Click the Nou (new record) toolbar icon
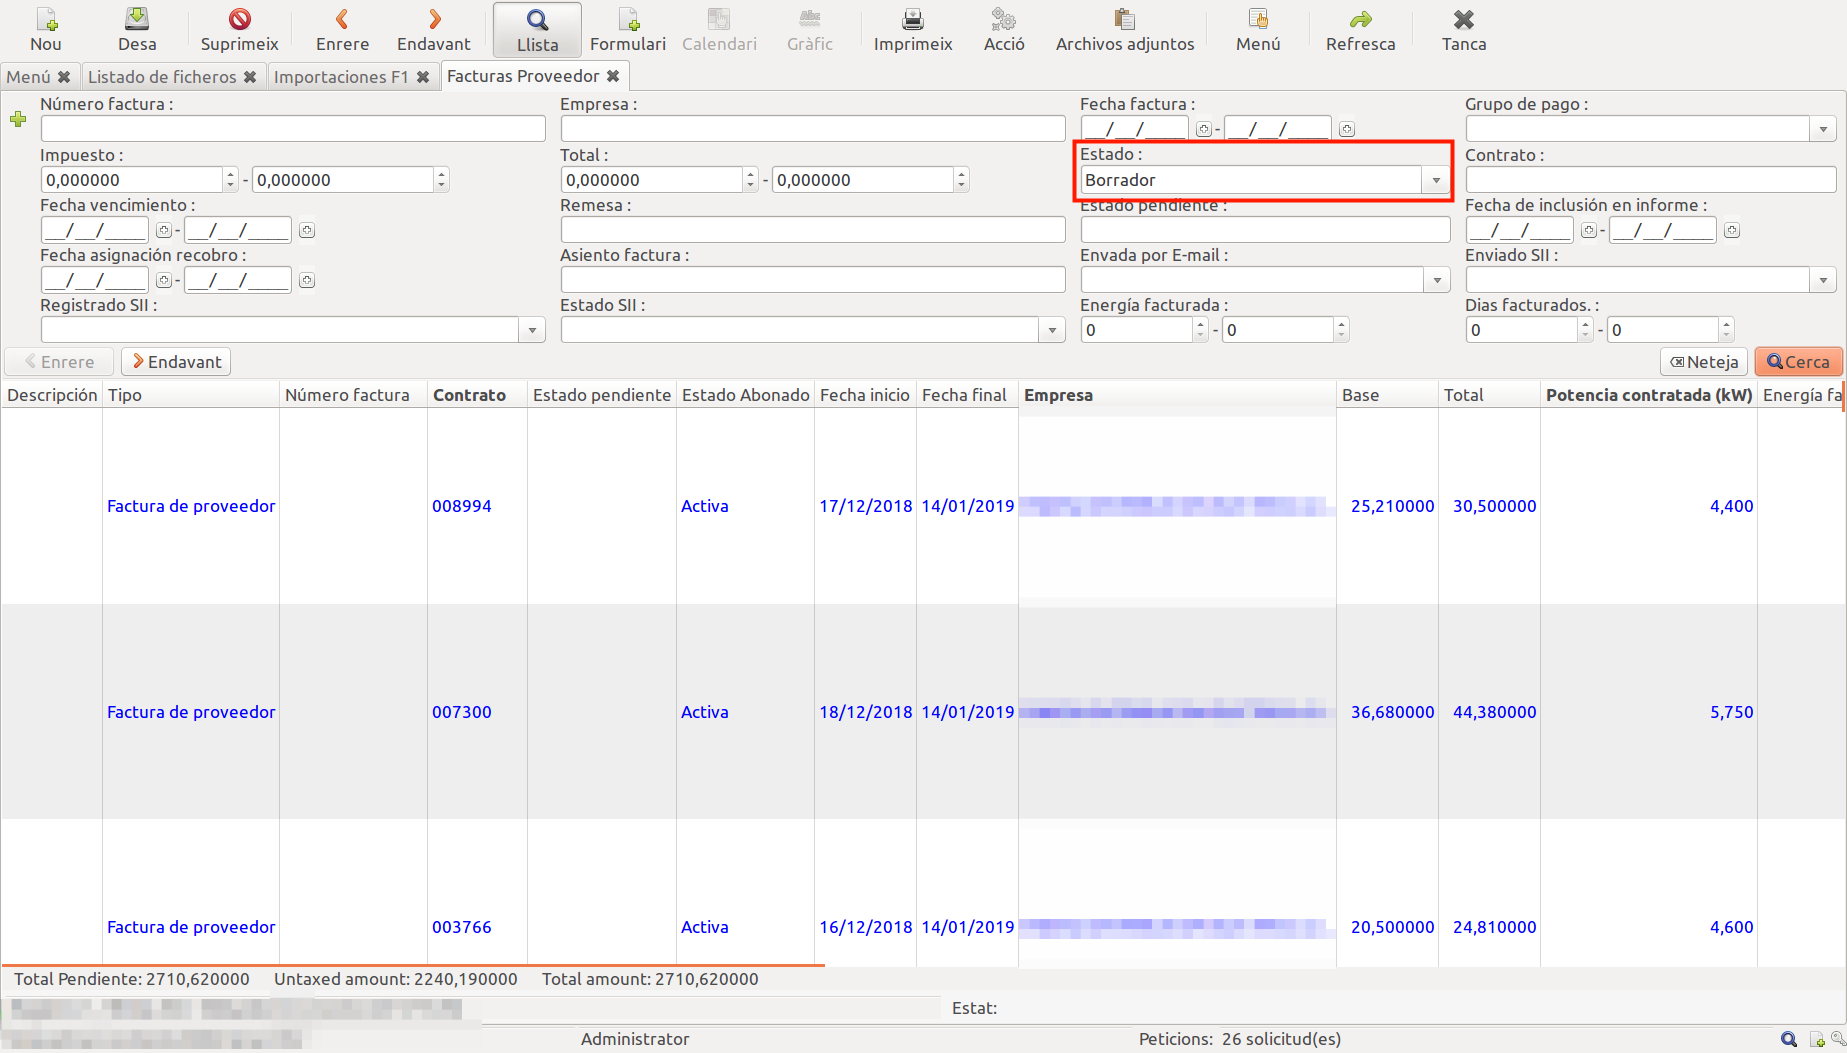The image size is (1847, 1053). click(46, 19)
